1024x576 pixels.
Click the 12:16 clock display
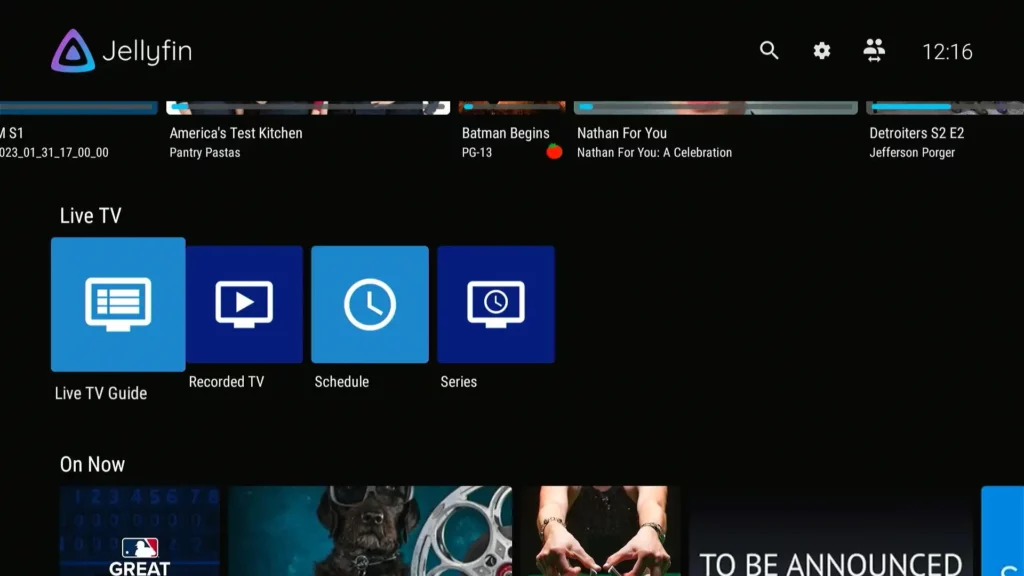tap(947, 52)
